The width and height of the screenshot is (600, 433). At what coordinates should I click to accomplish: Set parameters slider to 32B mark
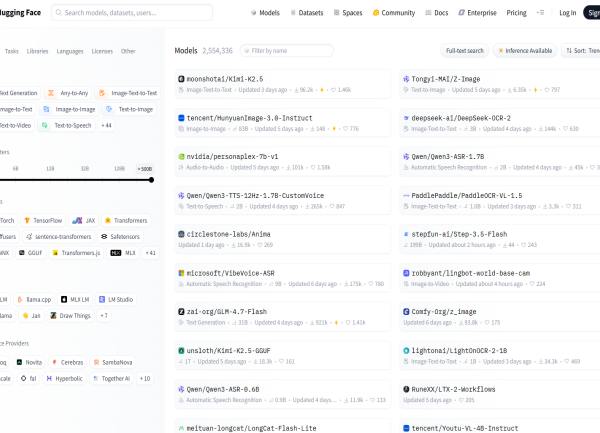[85, 169]
